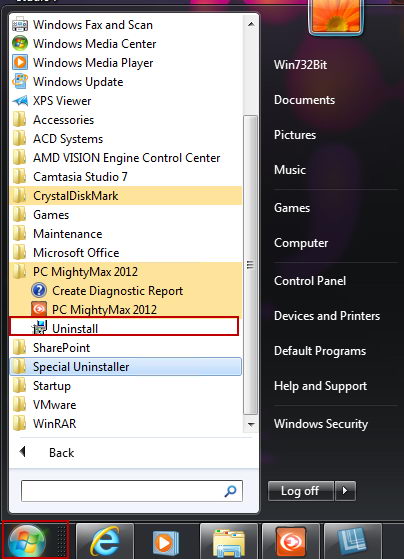Click the Uninstall entry under PC MightyMax
This screenshot has width=404, height=559.
[x=124, y=327]
